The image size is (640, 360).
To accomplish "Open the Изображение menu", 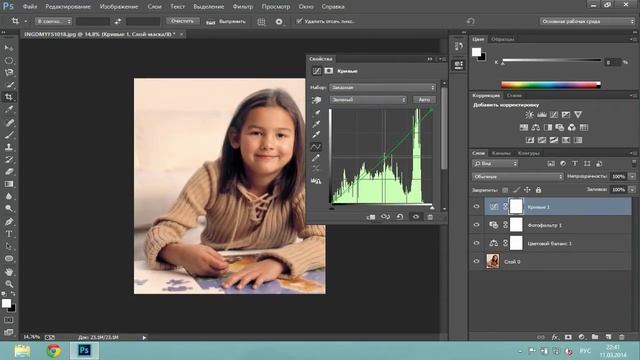I will (119, 7).
